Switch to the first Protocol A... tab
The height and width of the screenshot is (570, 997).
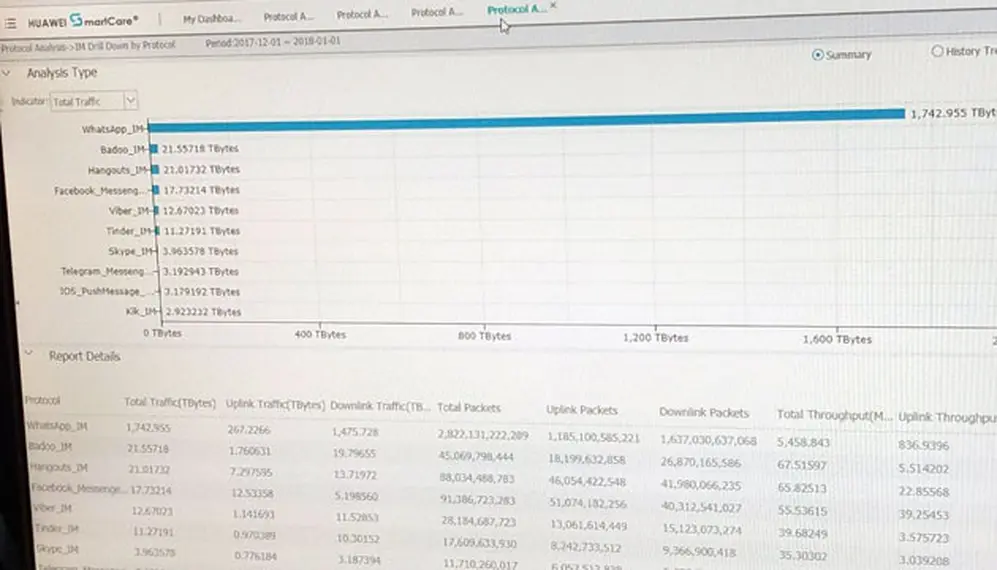(x=289, y=17)
